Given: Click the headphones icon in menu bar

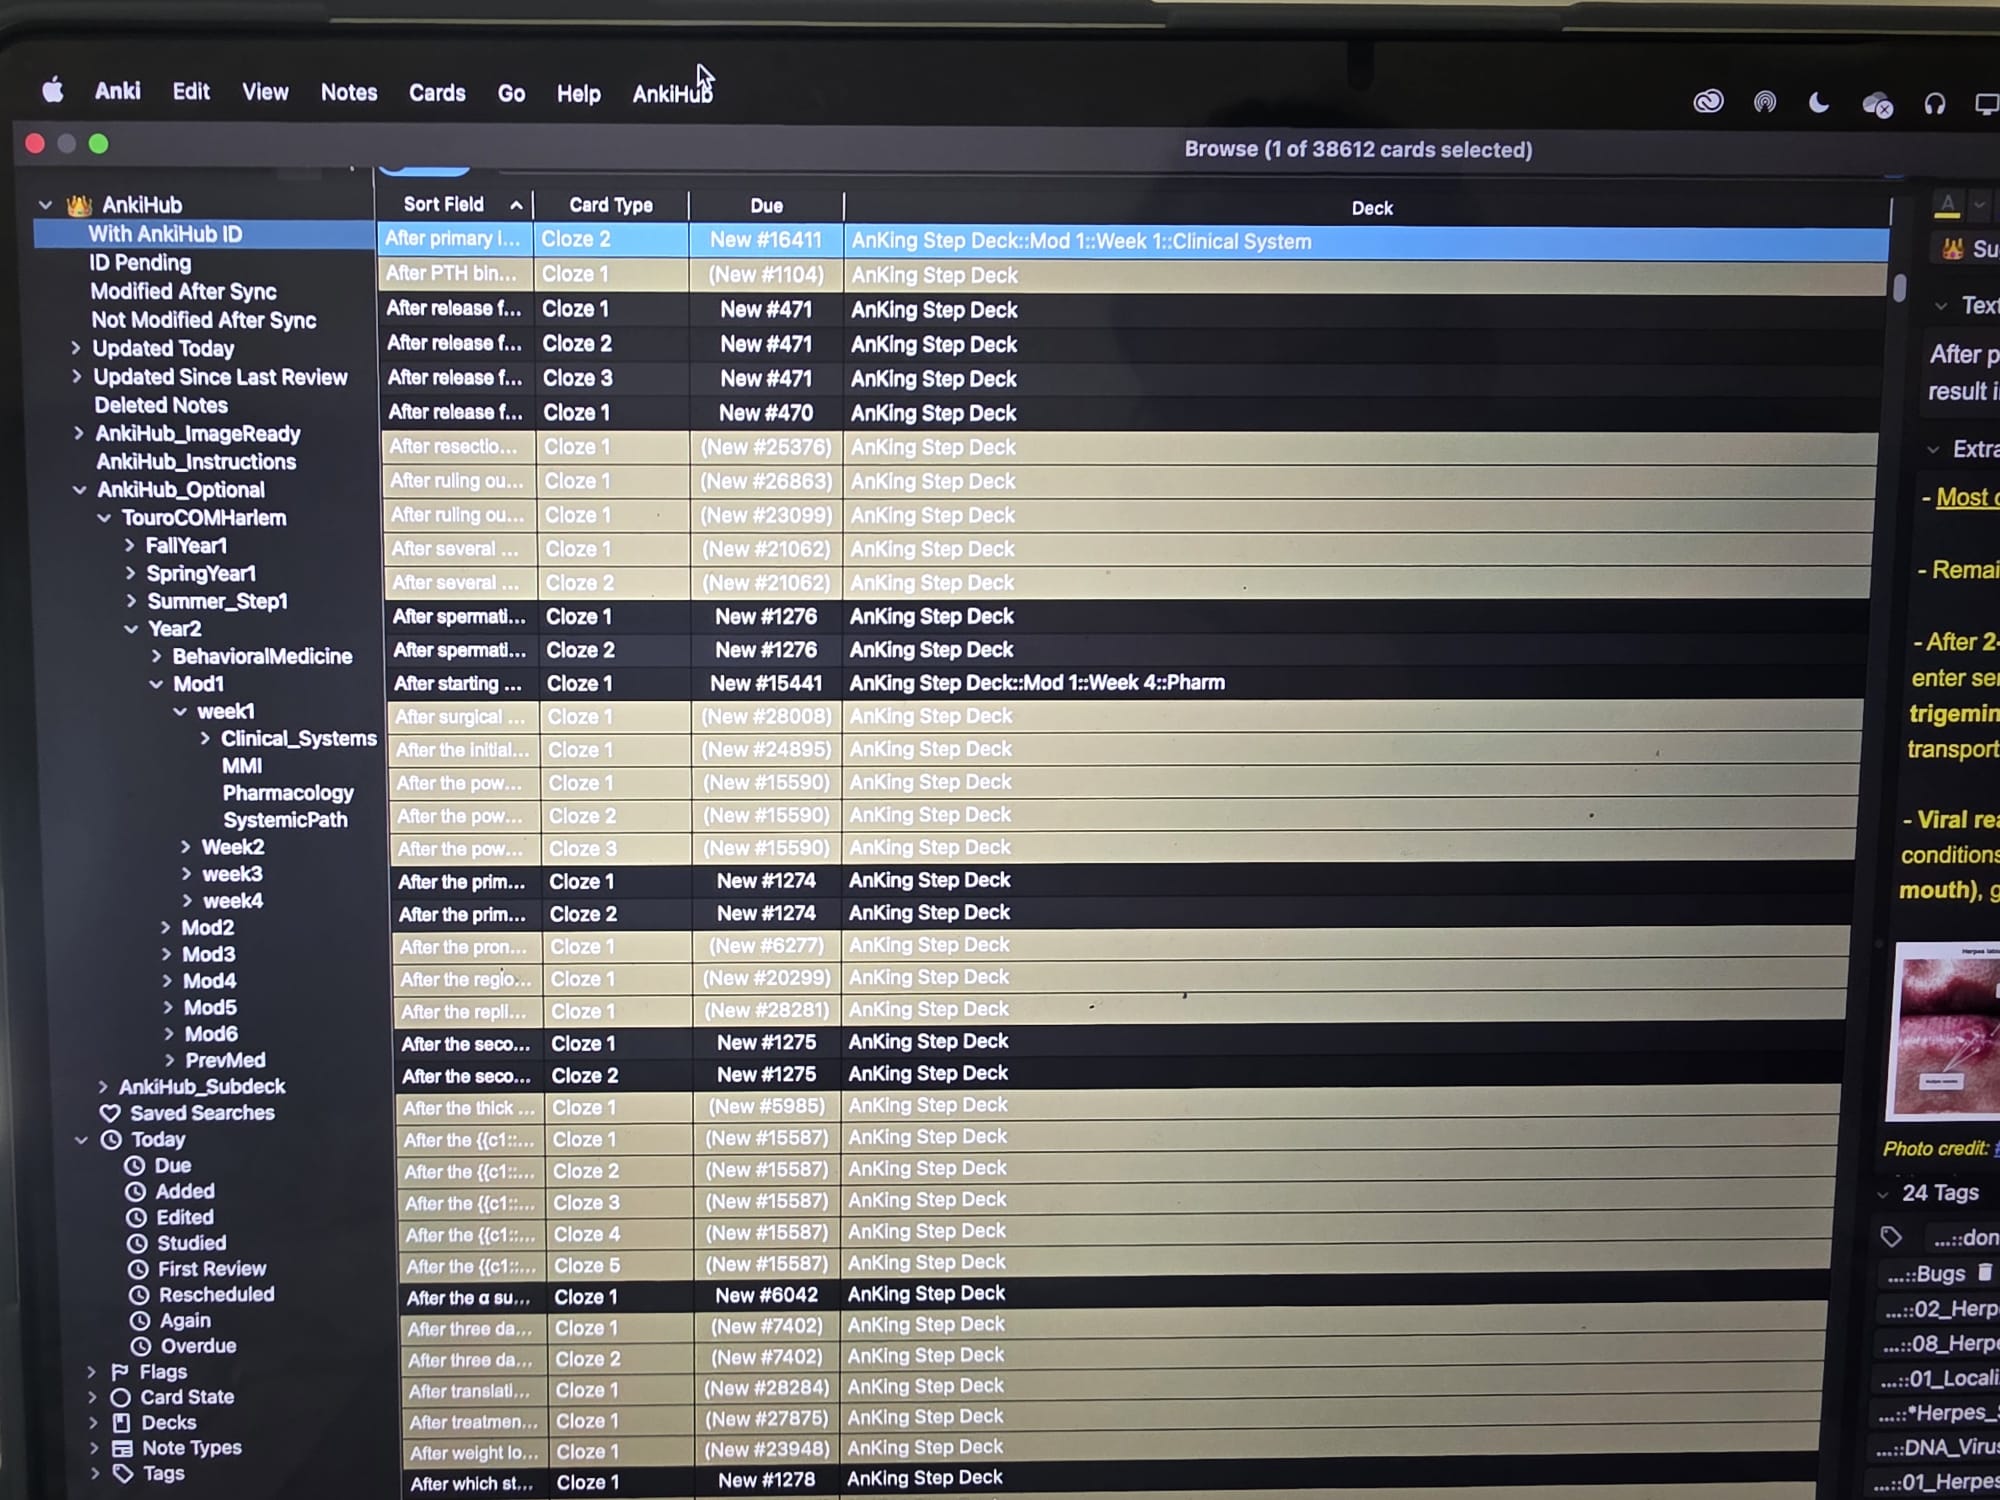Looking at the screenshot, I should (1934, 104).
